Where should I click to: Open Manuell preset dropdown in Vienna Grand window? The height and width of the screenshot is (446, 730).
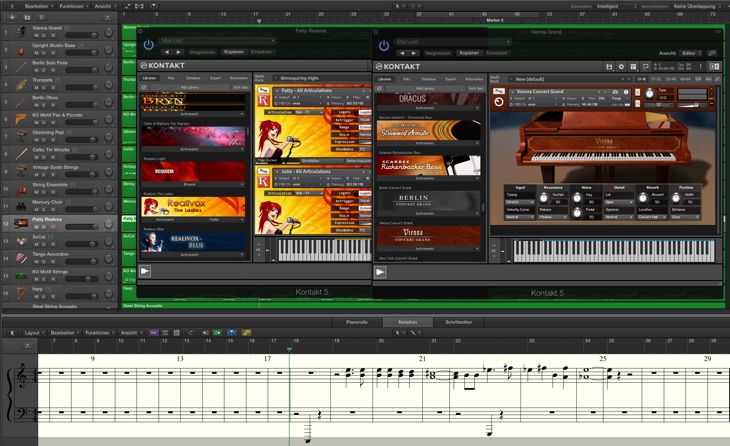pos(453,42)
